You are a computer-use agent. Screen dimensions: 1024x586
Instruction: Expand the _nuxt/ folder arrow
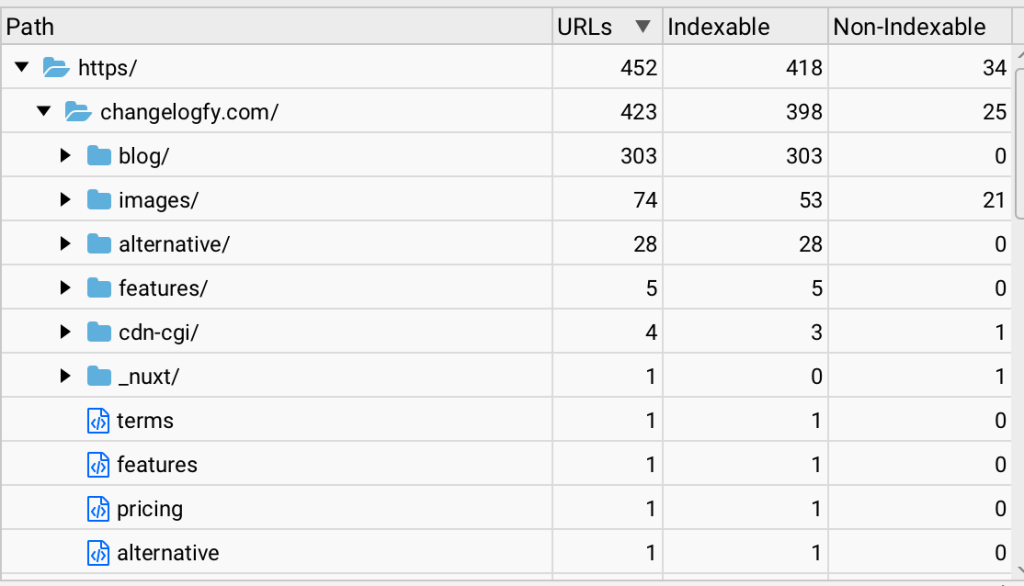tap(65, 376)
